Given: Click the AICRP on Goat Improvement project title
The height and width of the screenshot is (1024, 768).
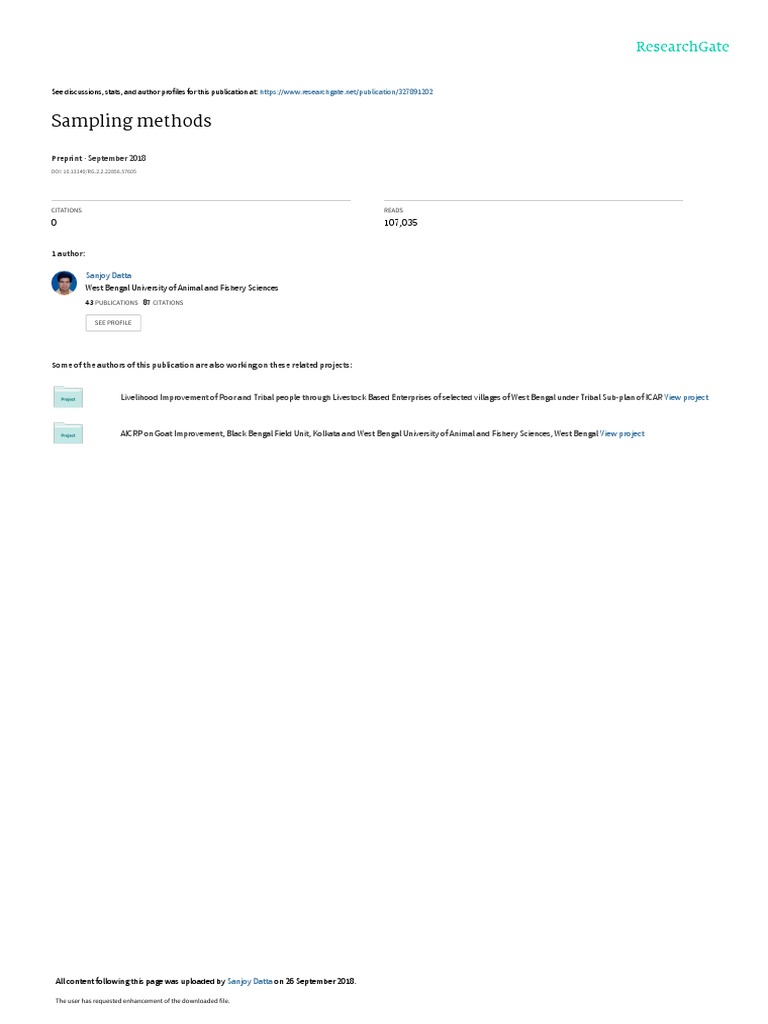Looking at the screenshot, I should 359,434.
